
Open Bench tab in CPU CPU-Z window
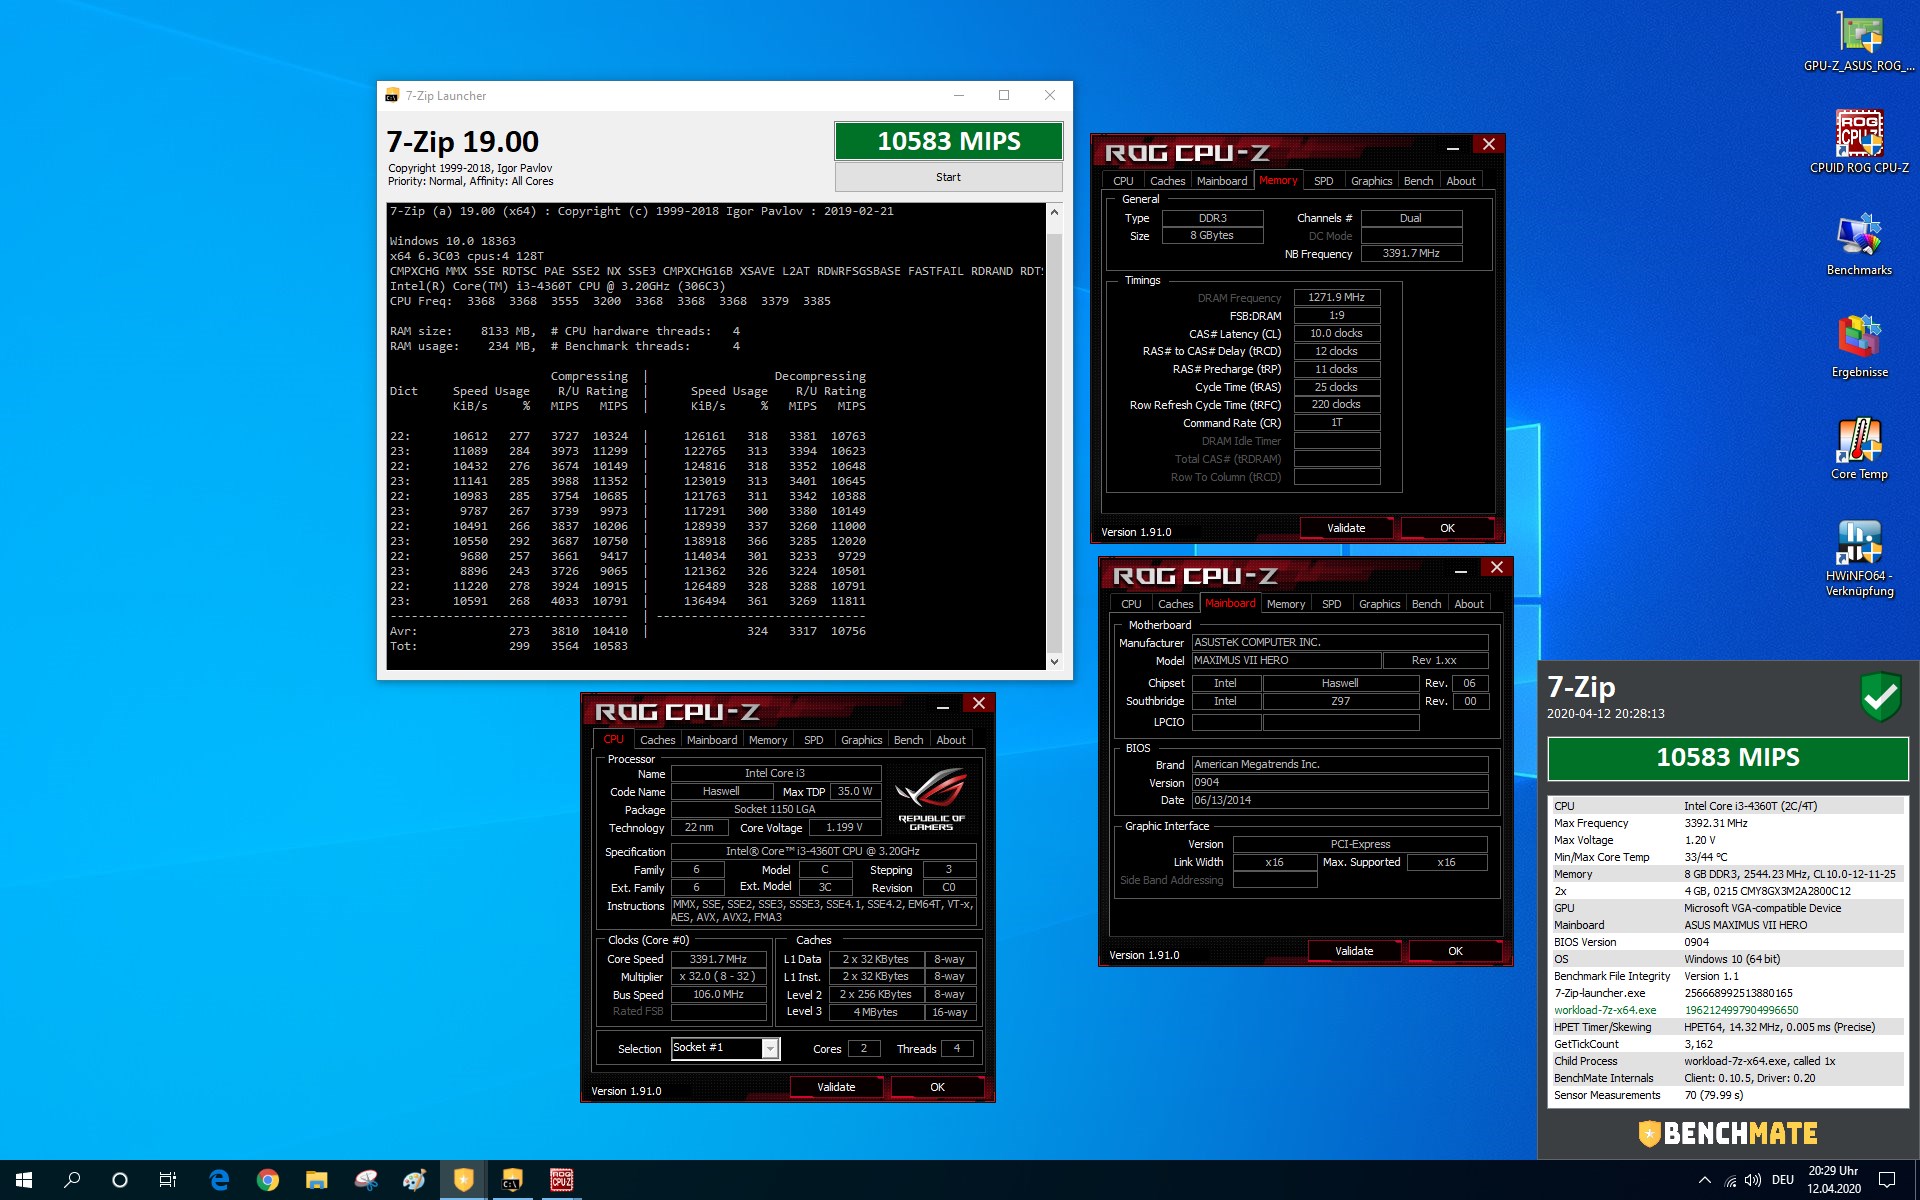tap(908, 740)
